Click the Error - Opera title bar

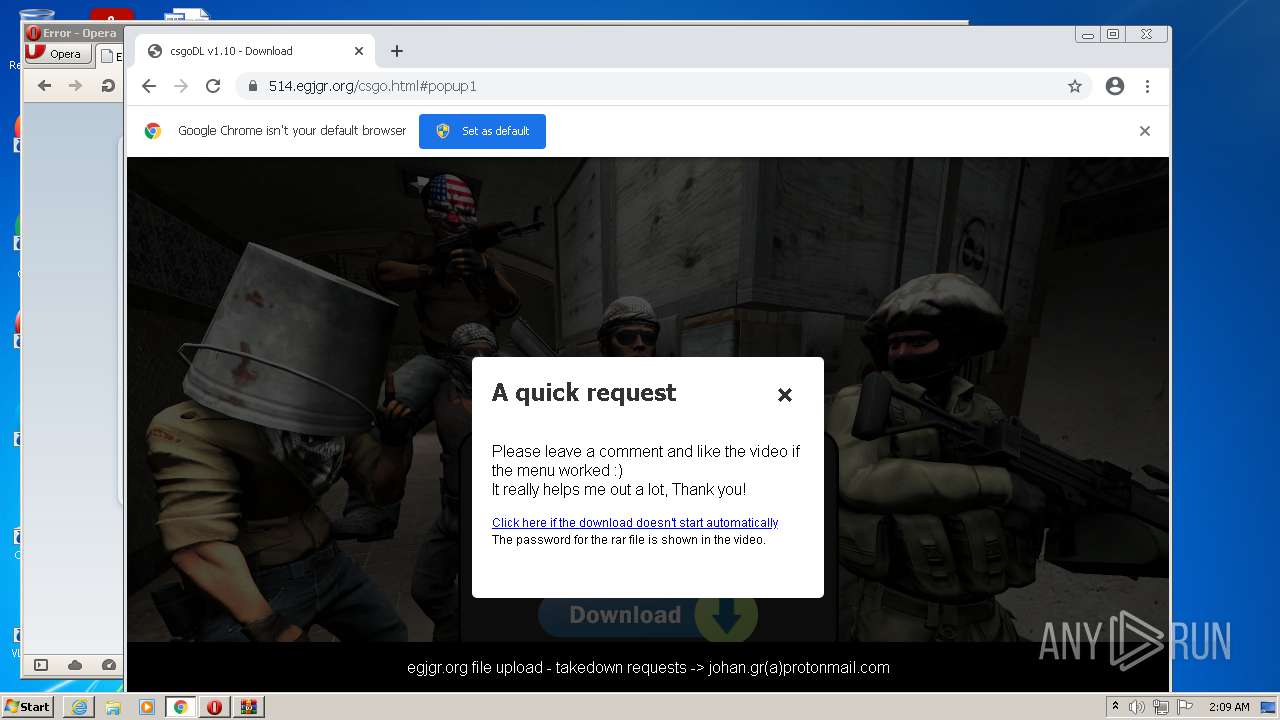coord(72,33)
